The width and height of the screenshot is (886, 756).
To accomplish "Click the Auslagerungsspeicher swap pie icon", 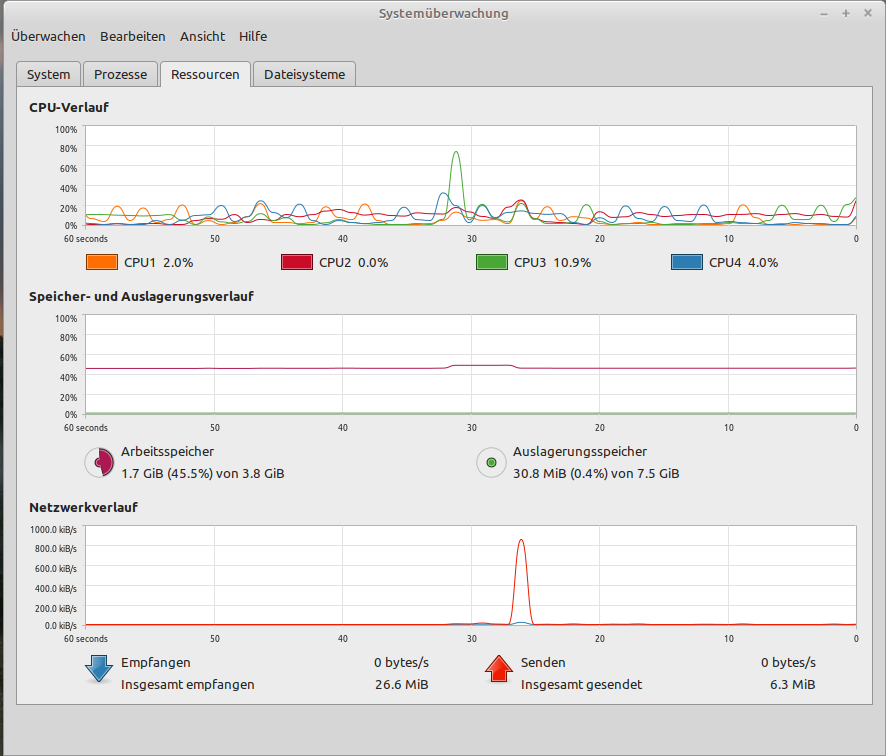I will (491, 462).
